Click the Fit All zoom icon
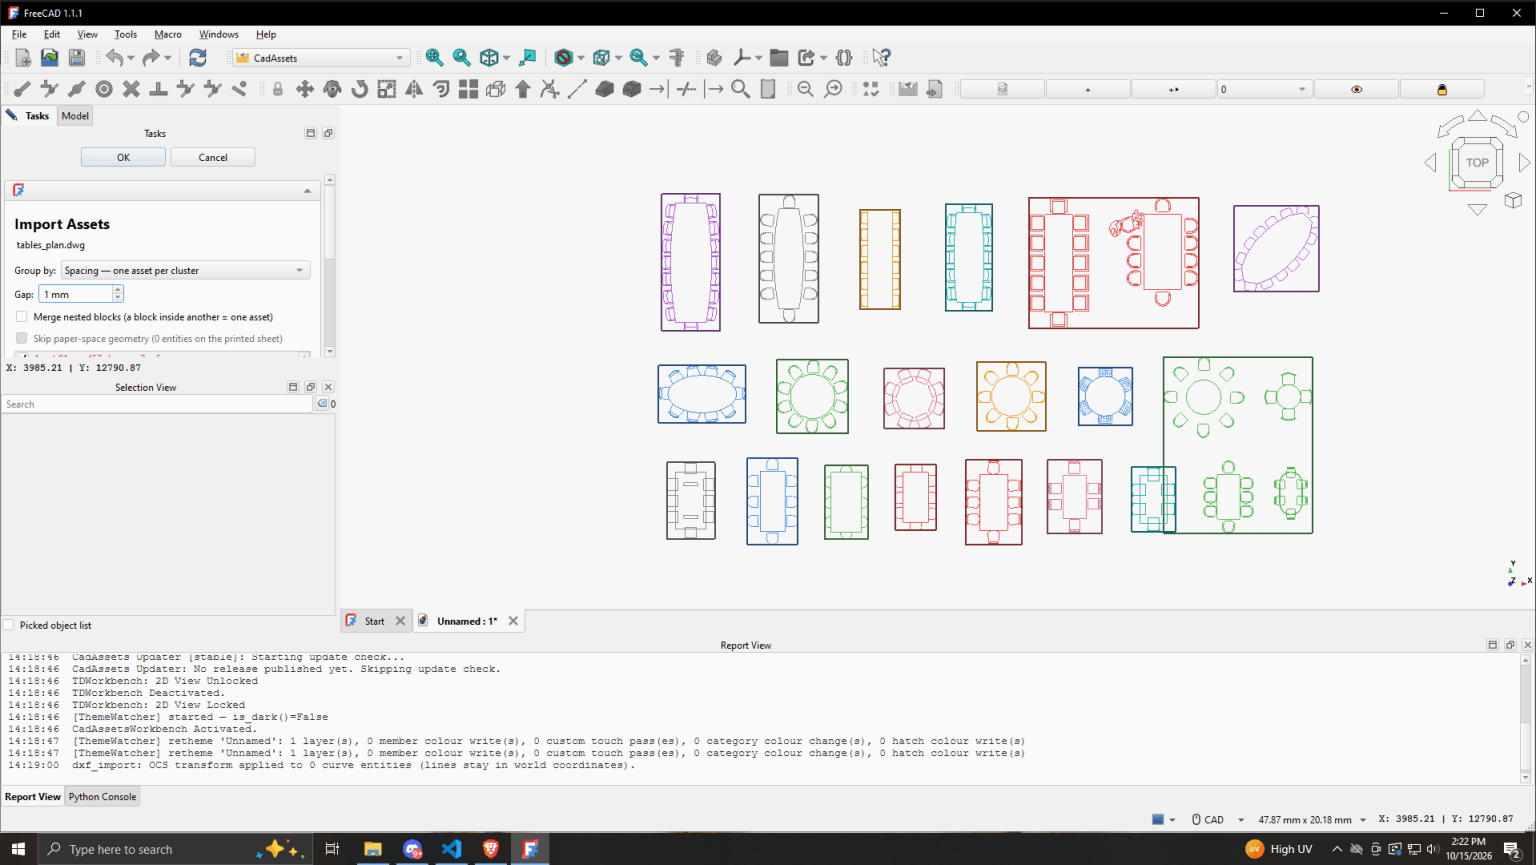The height and width of the screenshot is (865, 1536). 434,58
